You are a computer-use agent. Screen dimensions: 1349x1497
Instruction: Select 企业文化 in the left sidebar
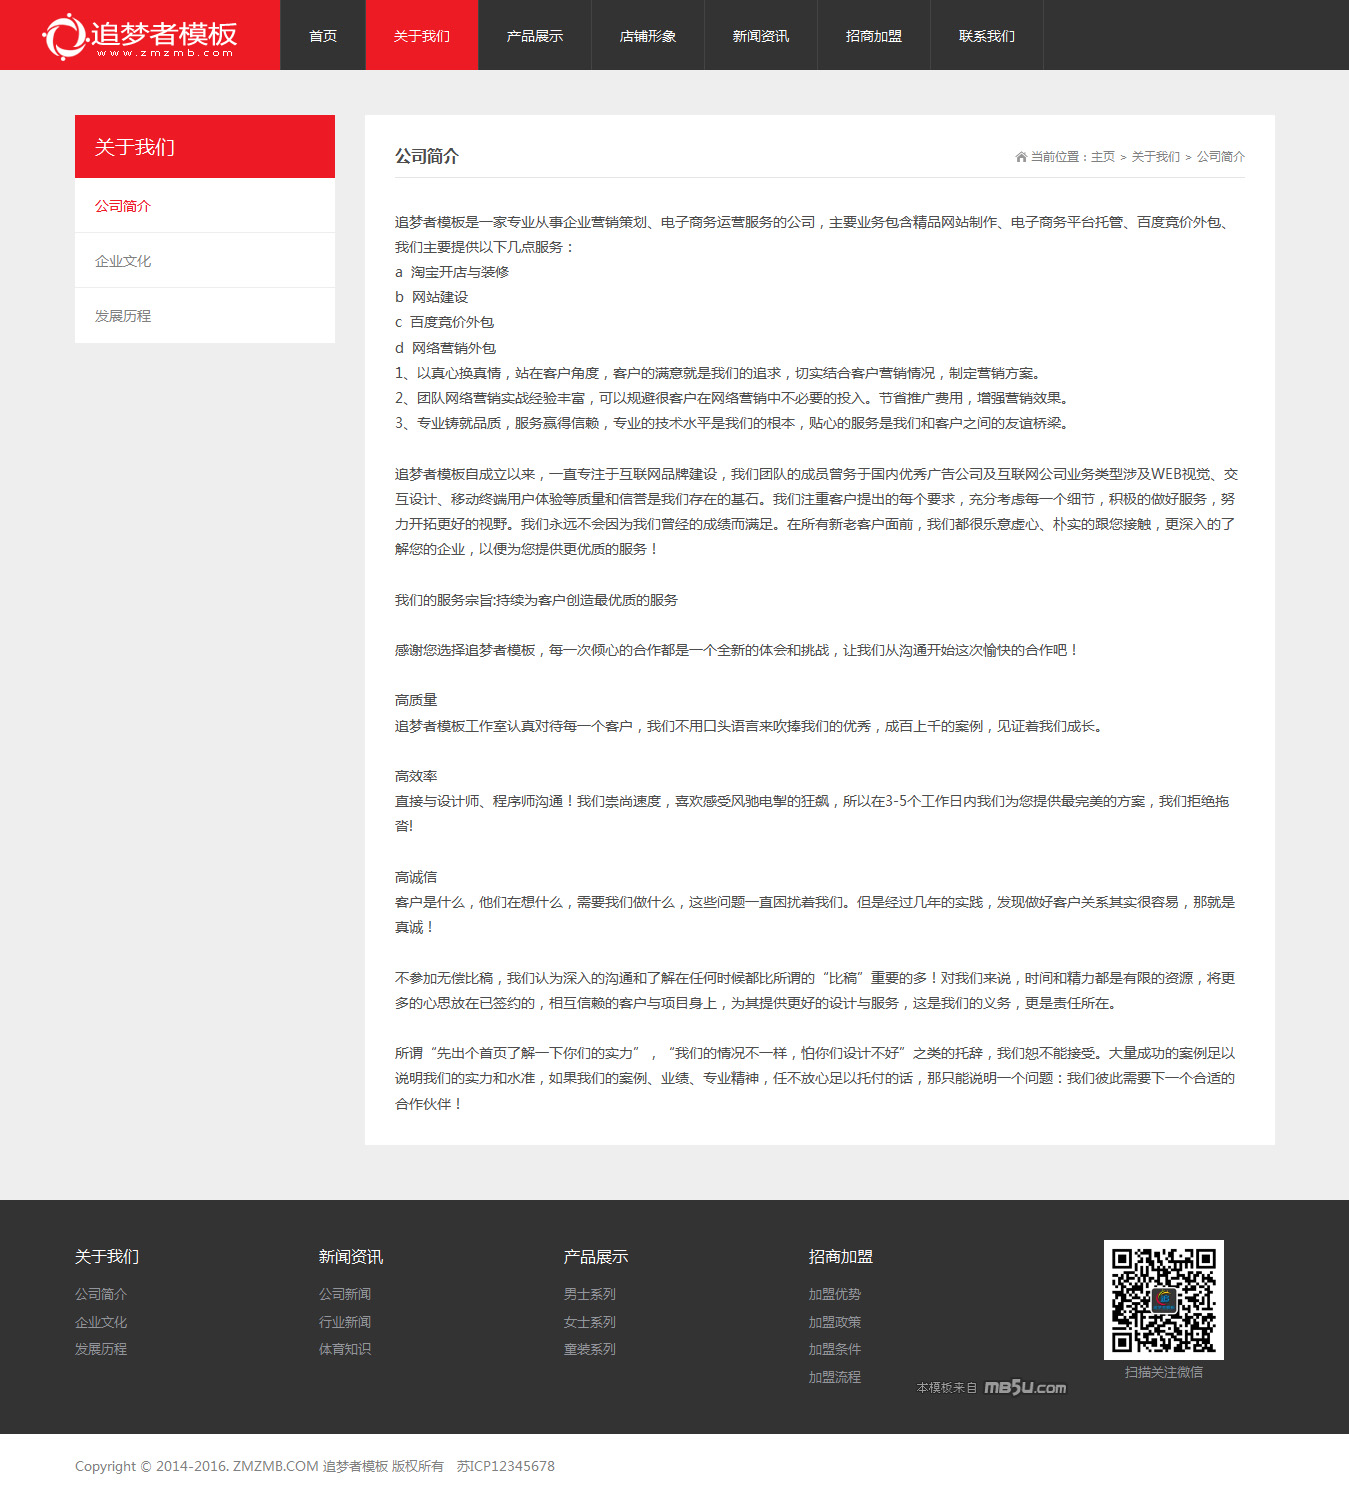(123, 261)
